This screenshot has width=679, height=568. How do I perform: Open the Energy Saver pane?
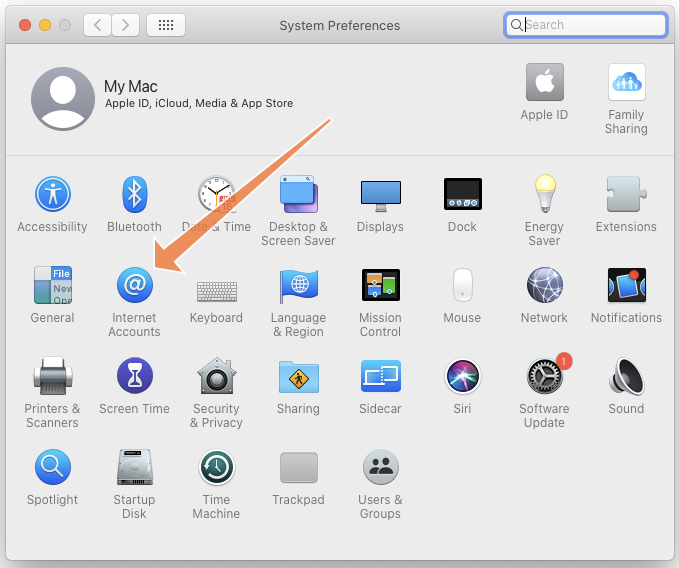544,195
